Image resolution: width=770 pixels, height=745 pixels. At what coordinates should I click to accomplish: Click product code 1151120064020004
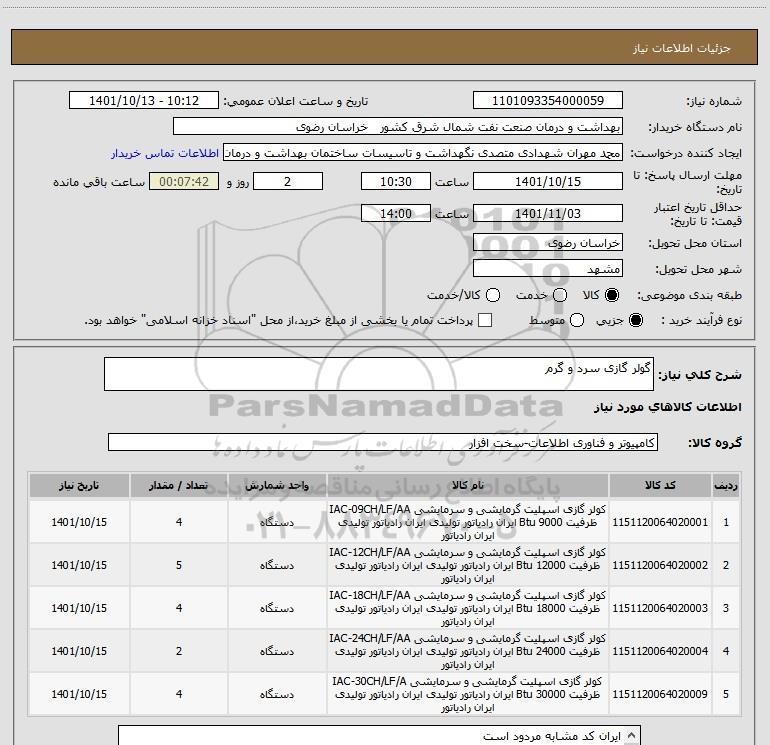(660, 651)
